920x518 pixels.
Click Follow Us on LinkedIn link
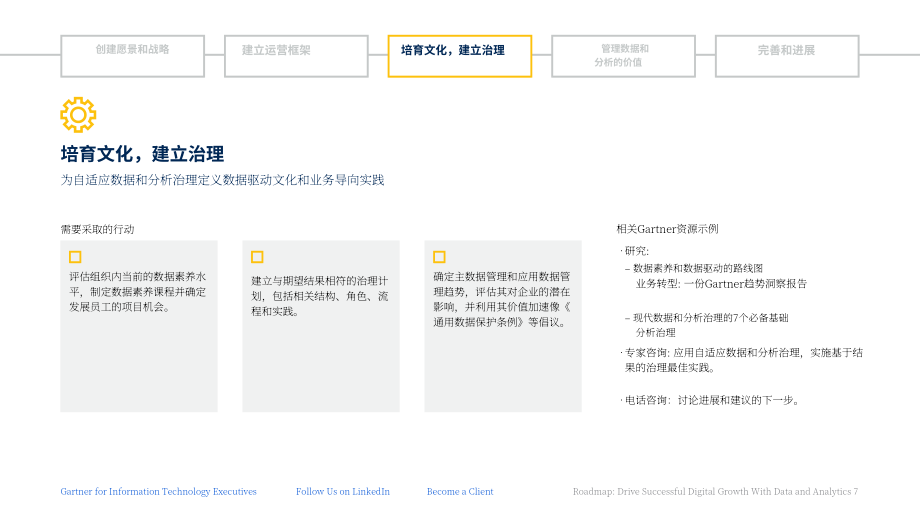pyautogui.click(x=343, y=492)
